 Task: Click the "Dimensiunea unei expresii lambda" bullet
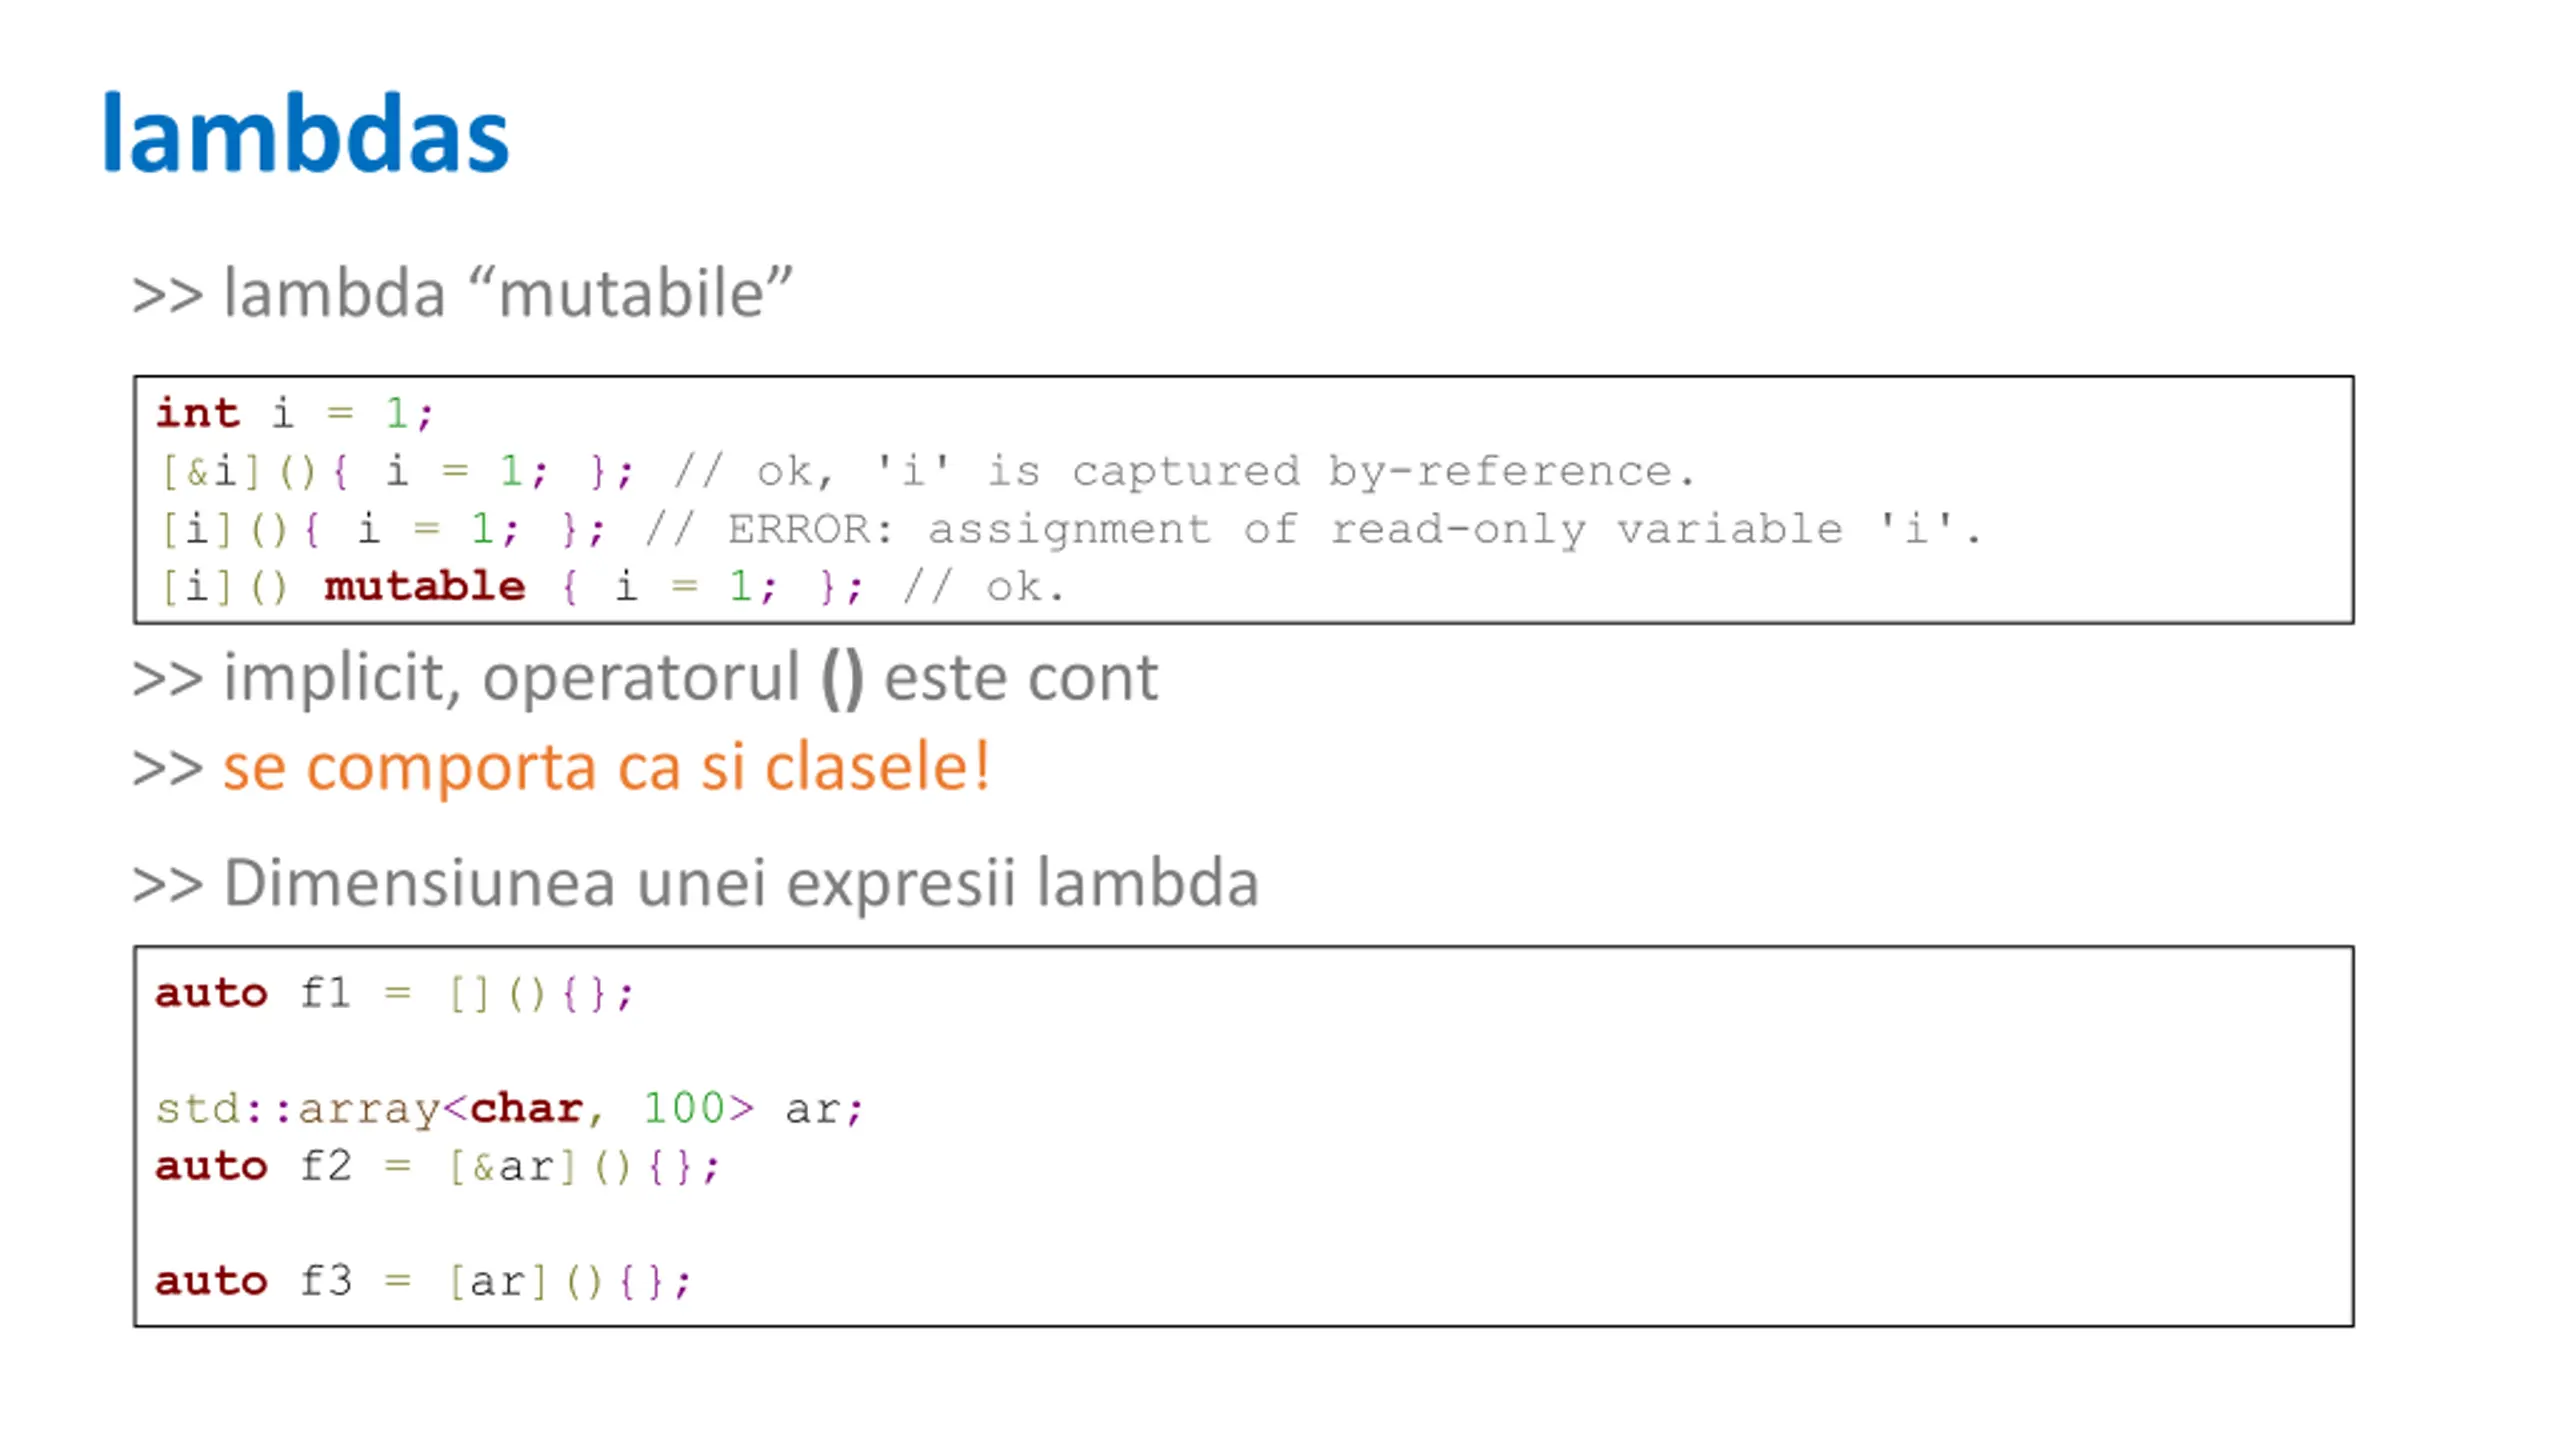[740, 883]
